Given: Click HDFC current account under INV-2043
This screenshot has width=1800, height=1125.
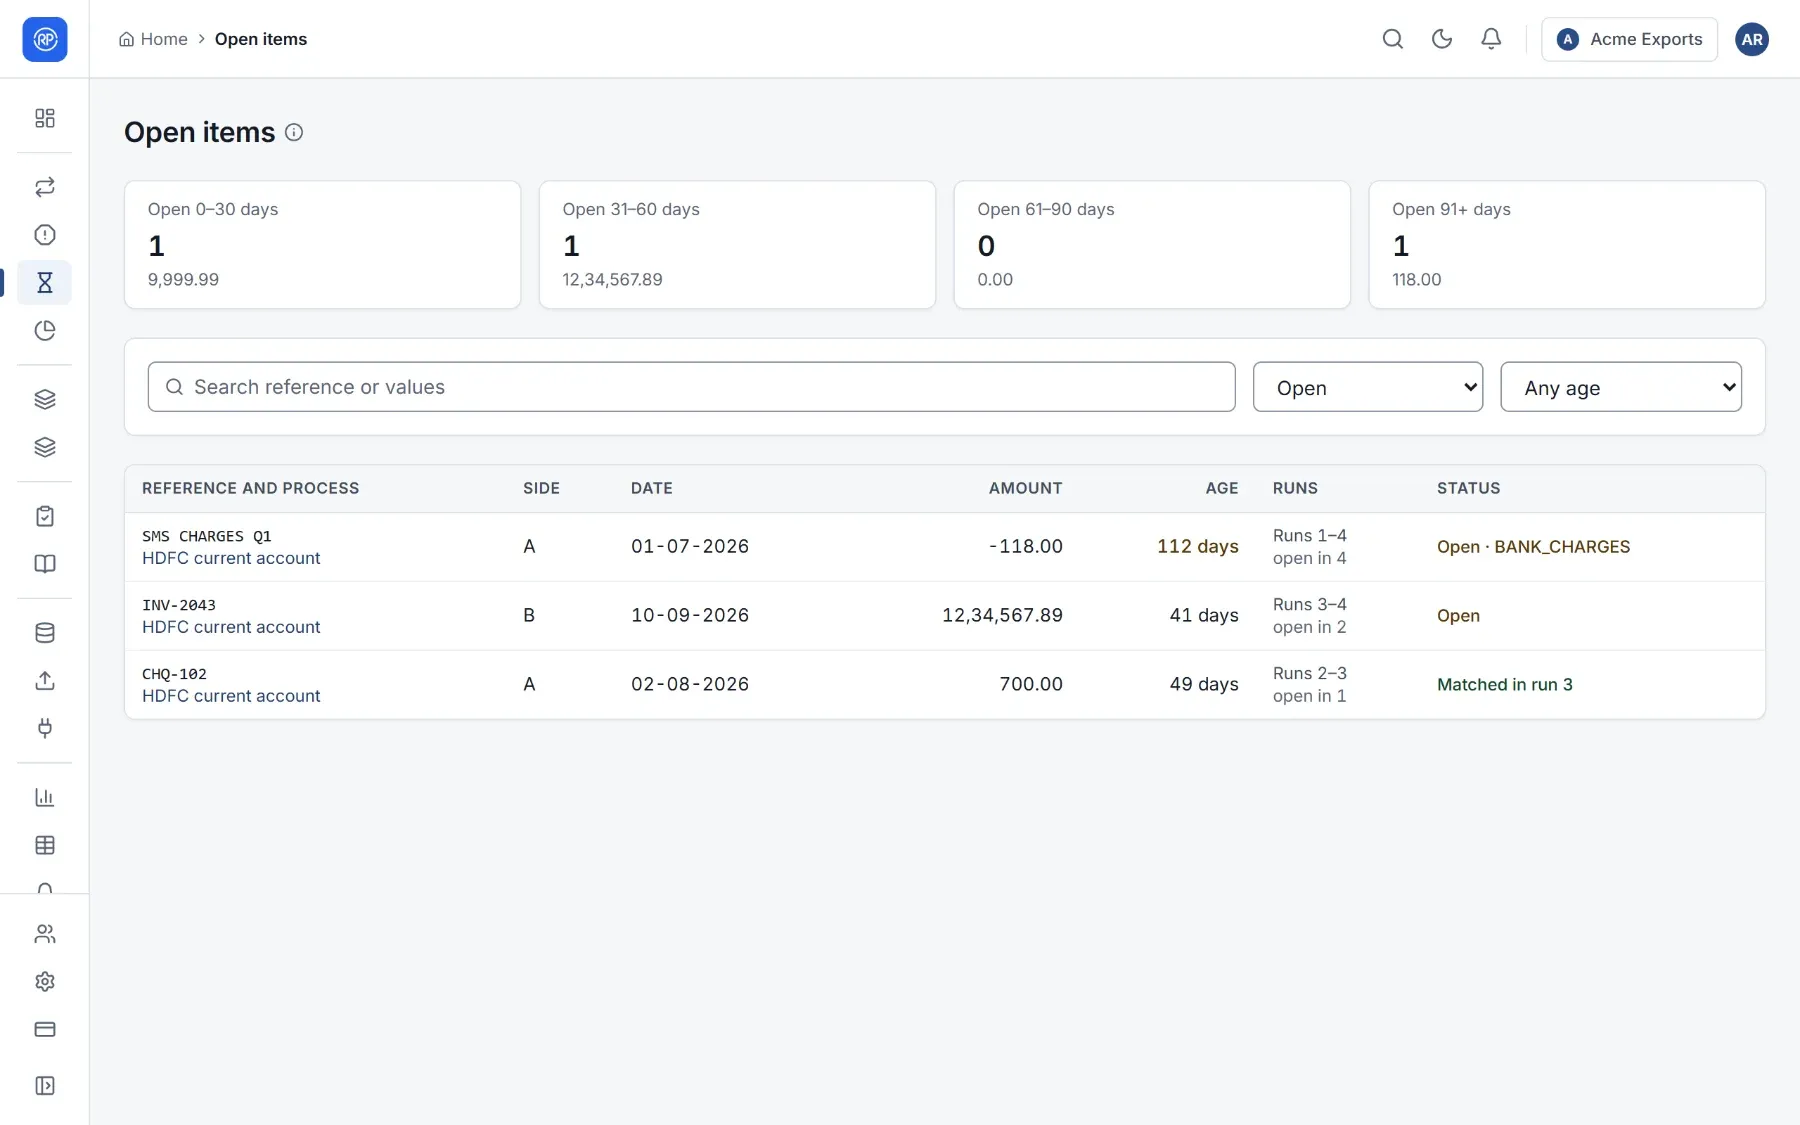Looking at the screenshot, I should (x=231, y=627).
